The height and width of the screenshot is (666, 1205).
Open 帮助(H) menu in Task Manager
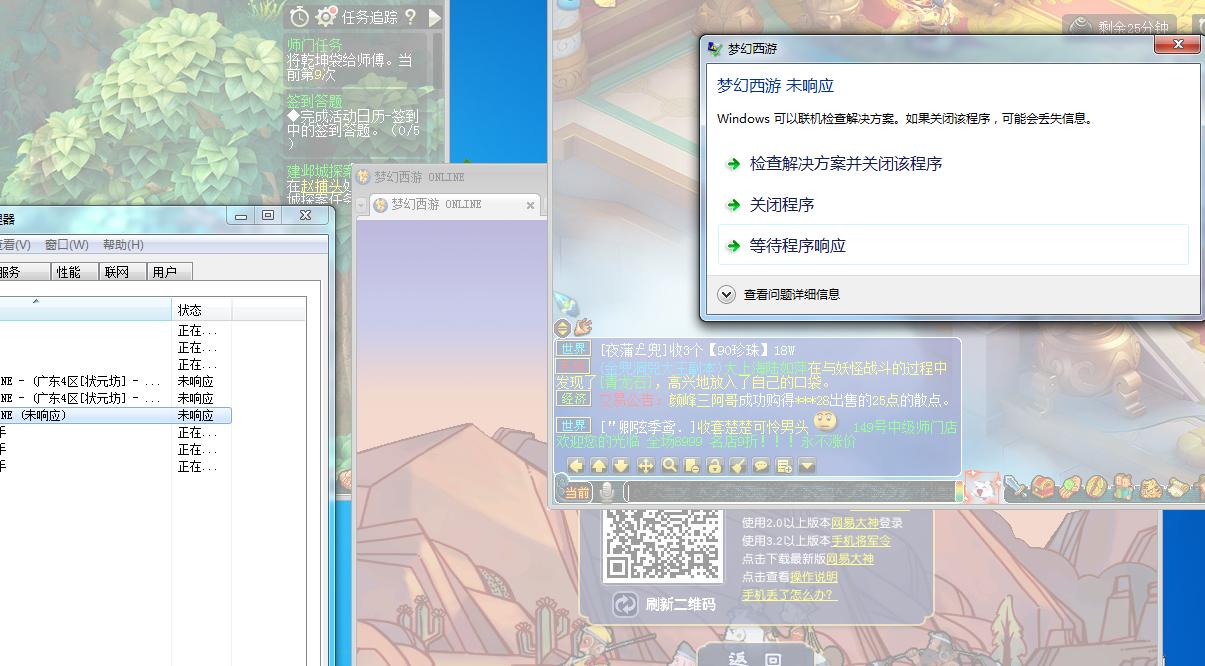123,245
